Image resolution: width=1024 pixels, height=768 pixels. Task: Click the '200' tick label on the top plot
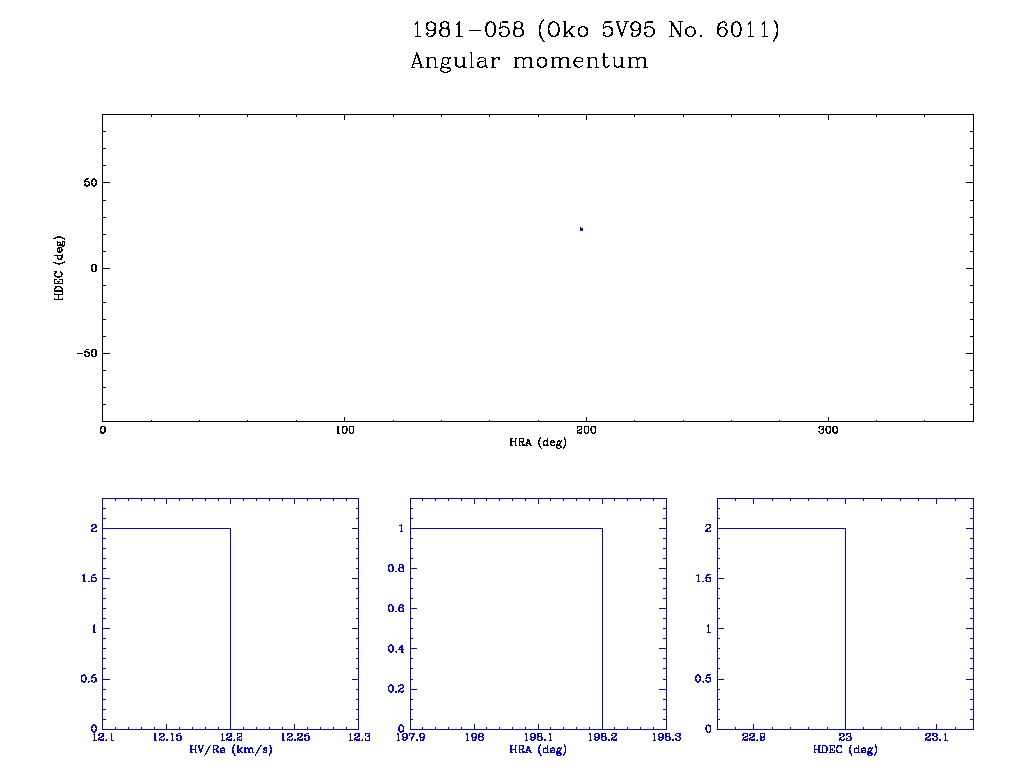tap(586, 430)
